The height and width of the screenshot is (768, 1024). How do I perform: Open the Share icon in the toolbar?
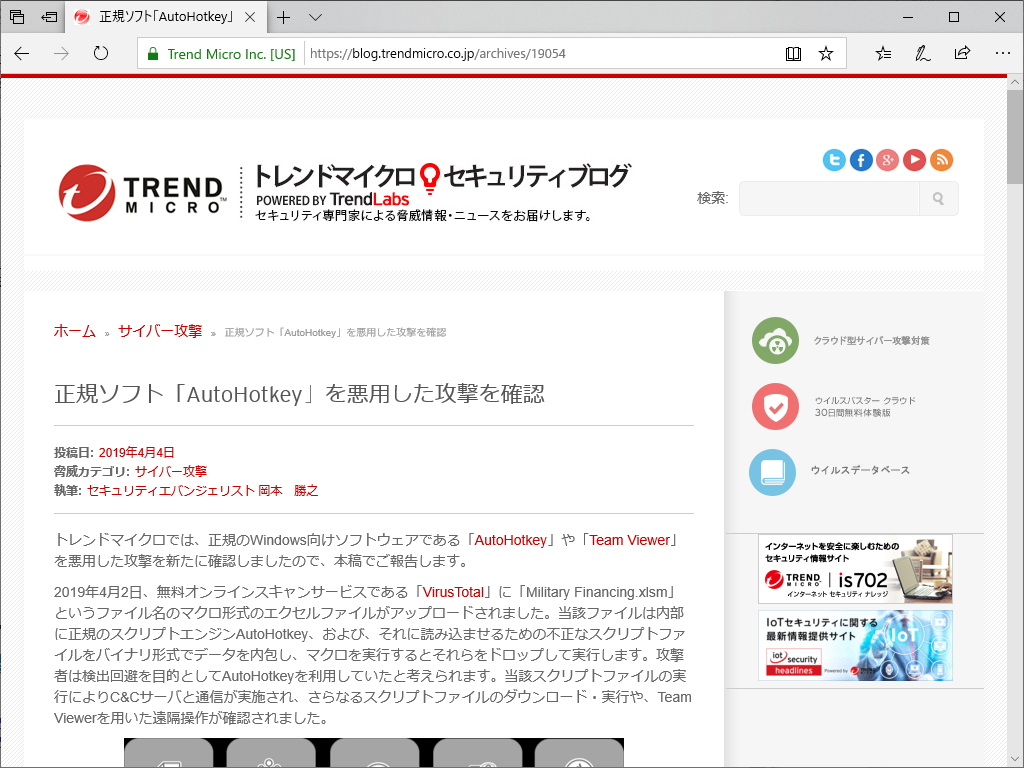(x=962, y=53)
